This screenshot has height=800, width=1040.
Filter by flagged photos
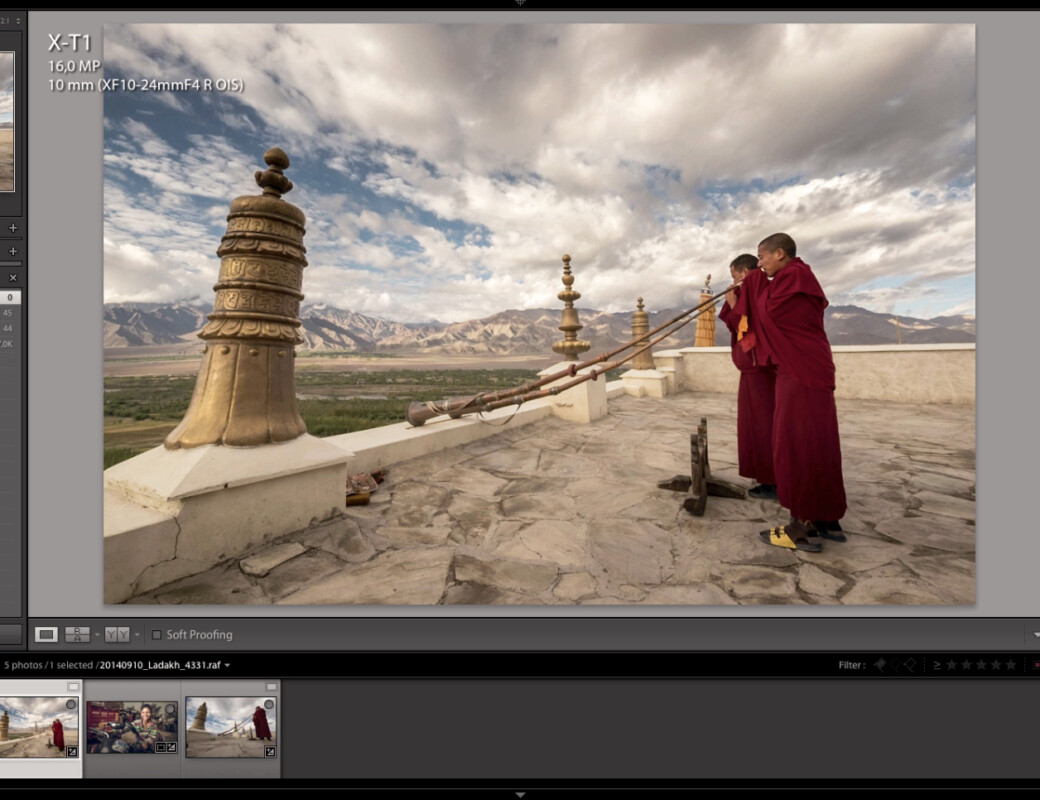point(880,665)
